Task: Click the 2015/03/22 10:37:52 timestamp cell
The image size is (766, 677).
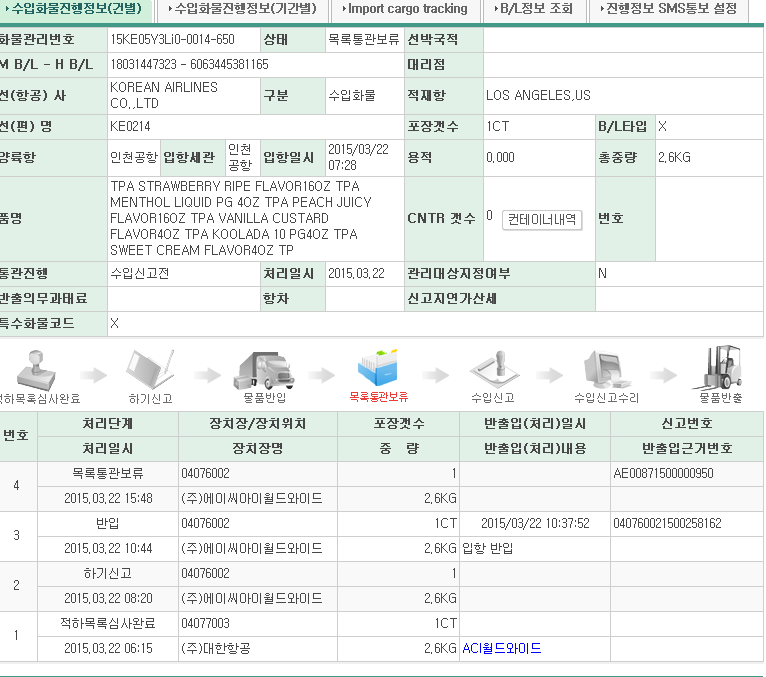Action: [x=535, y=524]
